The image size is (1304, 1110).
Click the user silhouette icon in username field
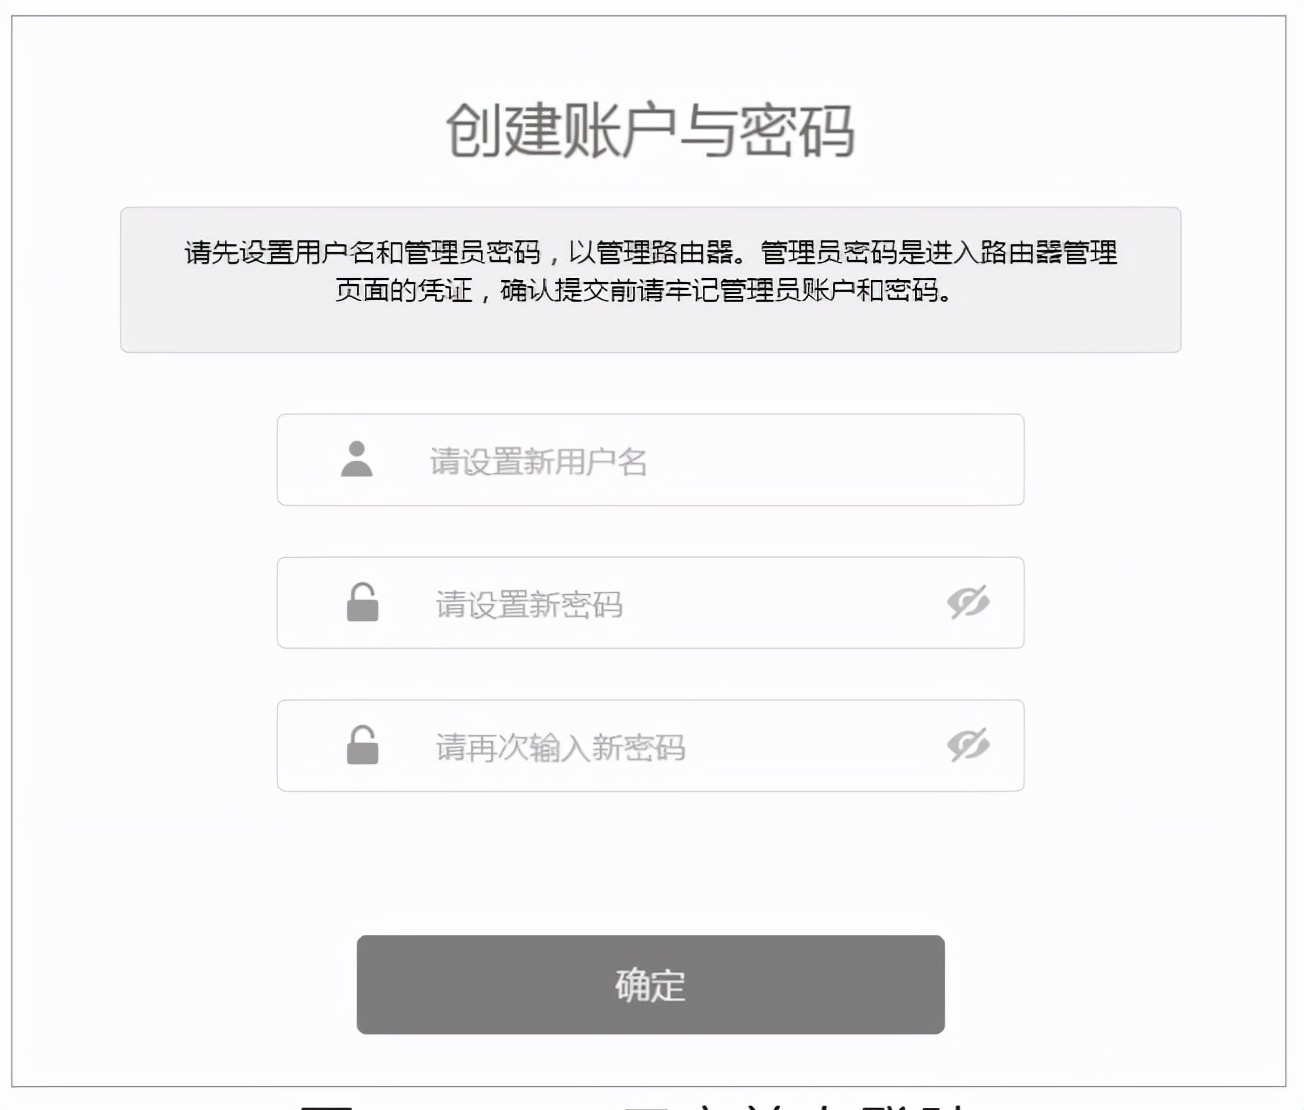356,460
